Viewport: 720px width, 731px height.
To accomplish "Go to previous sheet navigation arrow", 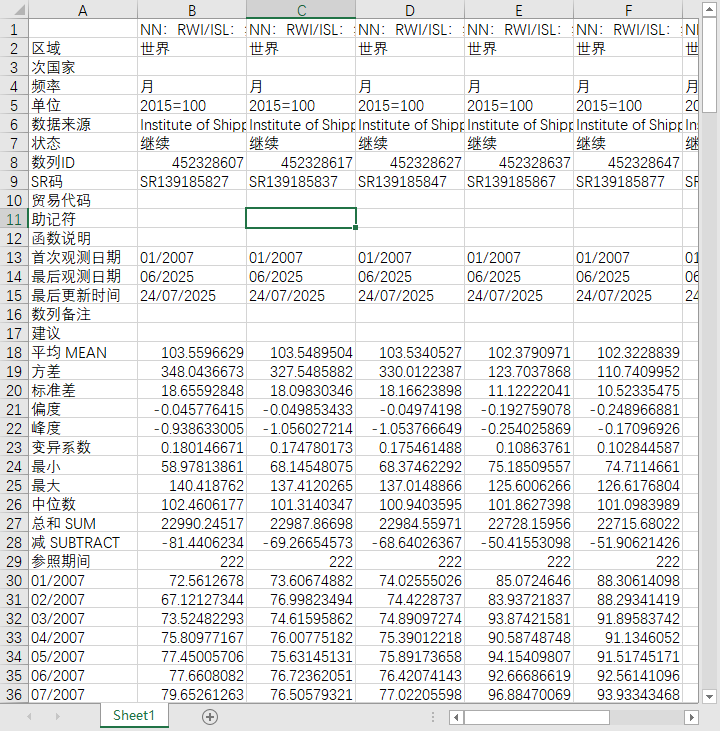I will point(29,717).
